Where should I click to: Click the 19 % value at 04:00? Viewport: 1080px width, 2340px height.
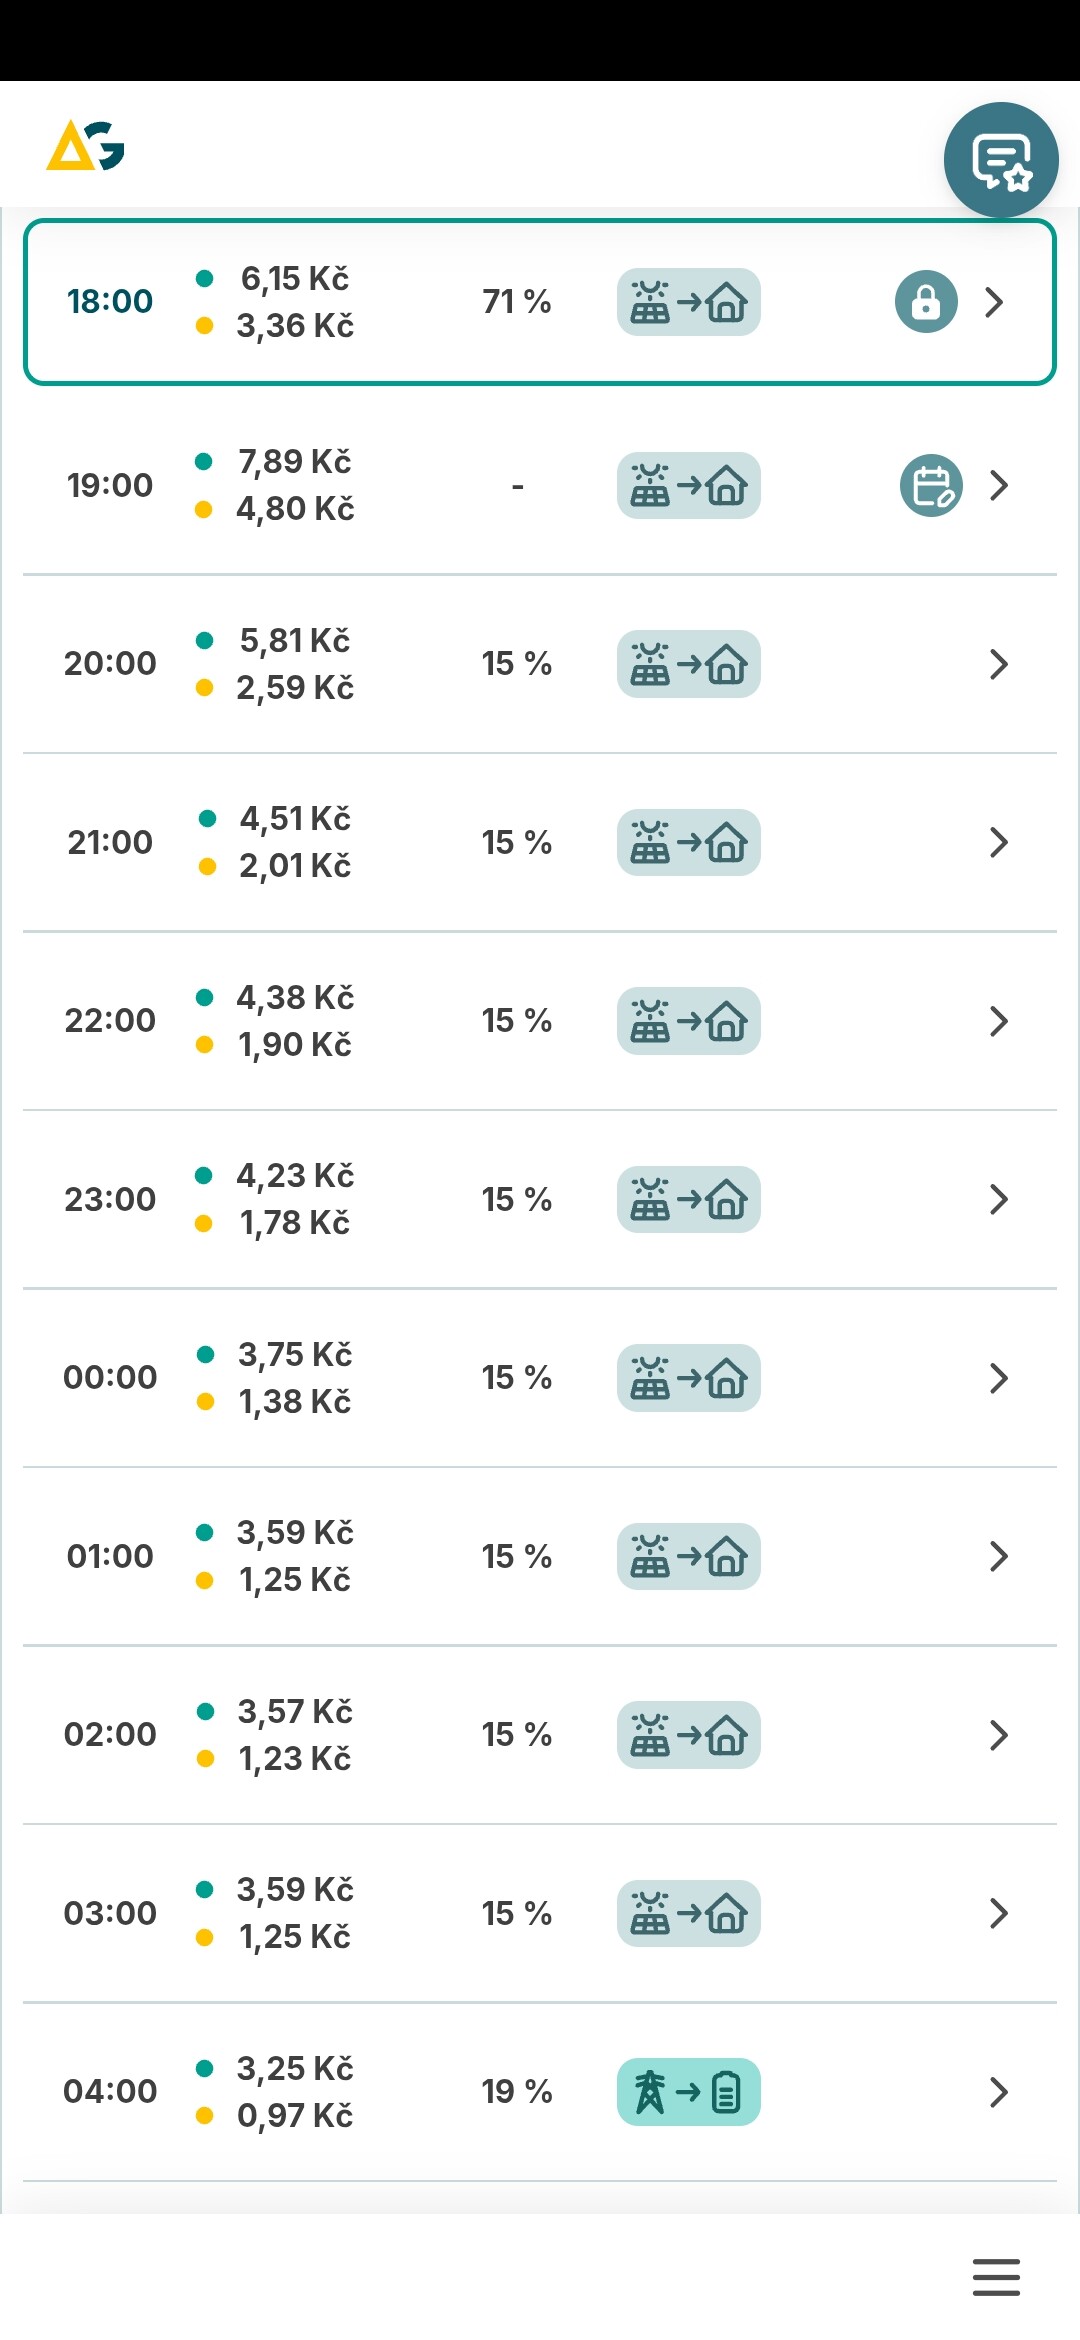pyautogui.click(x=516, y=2092)
